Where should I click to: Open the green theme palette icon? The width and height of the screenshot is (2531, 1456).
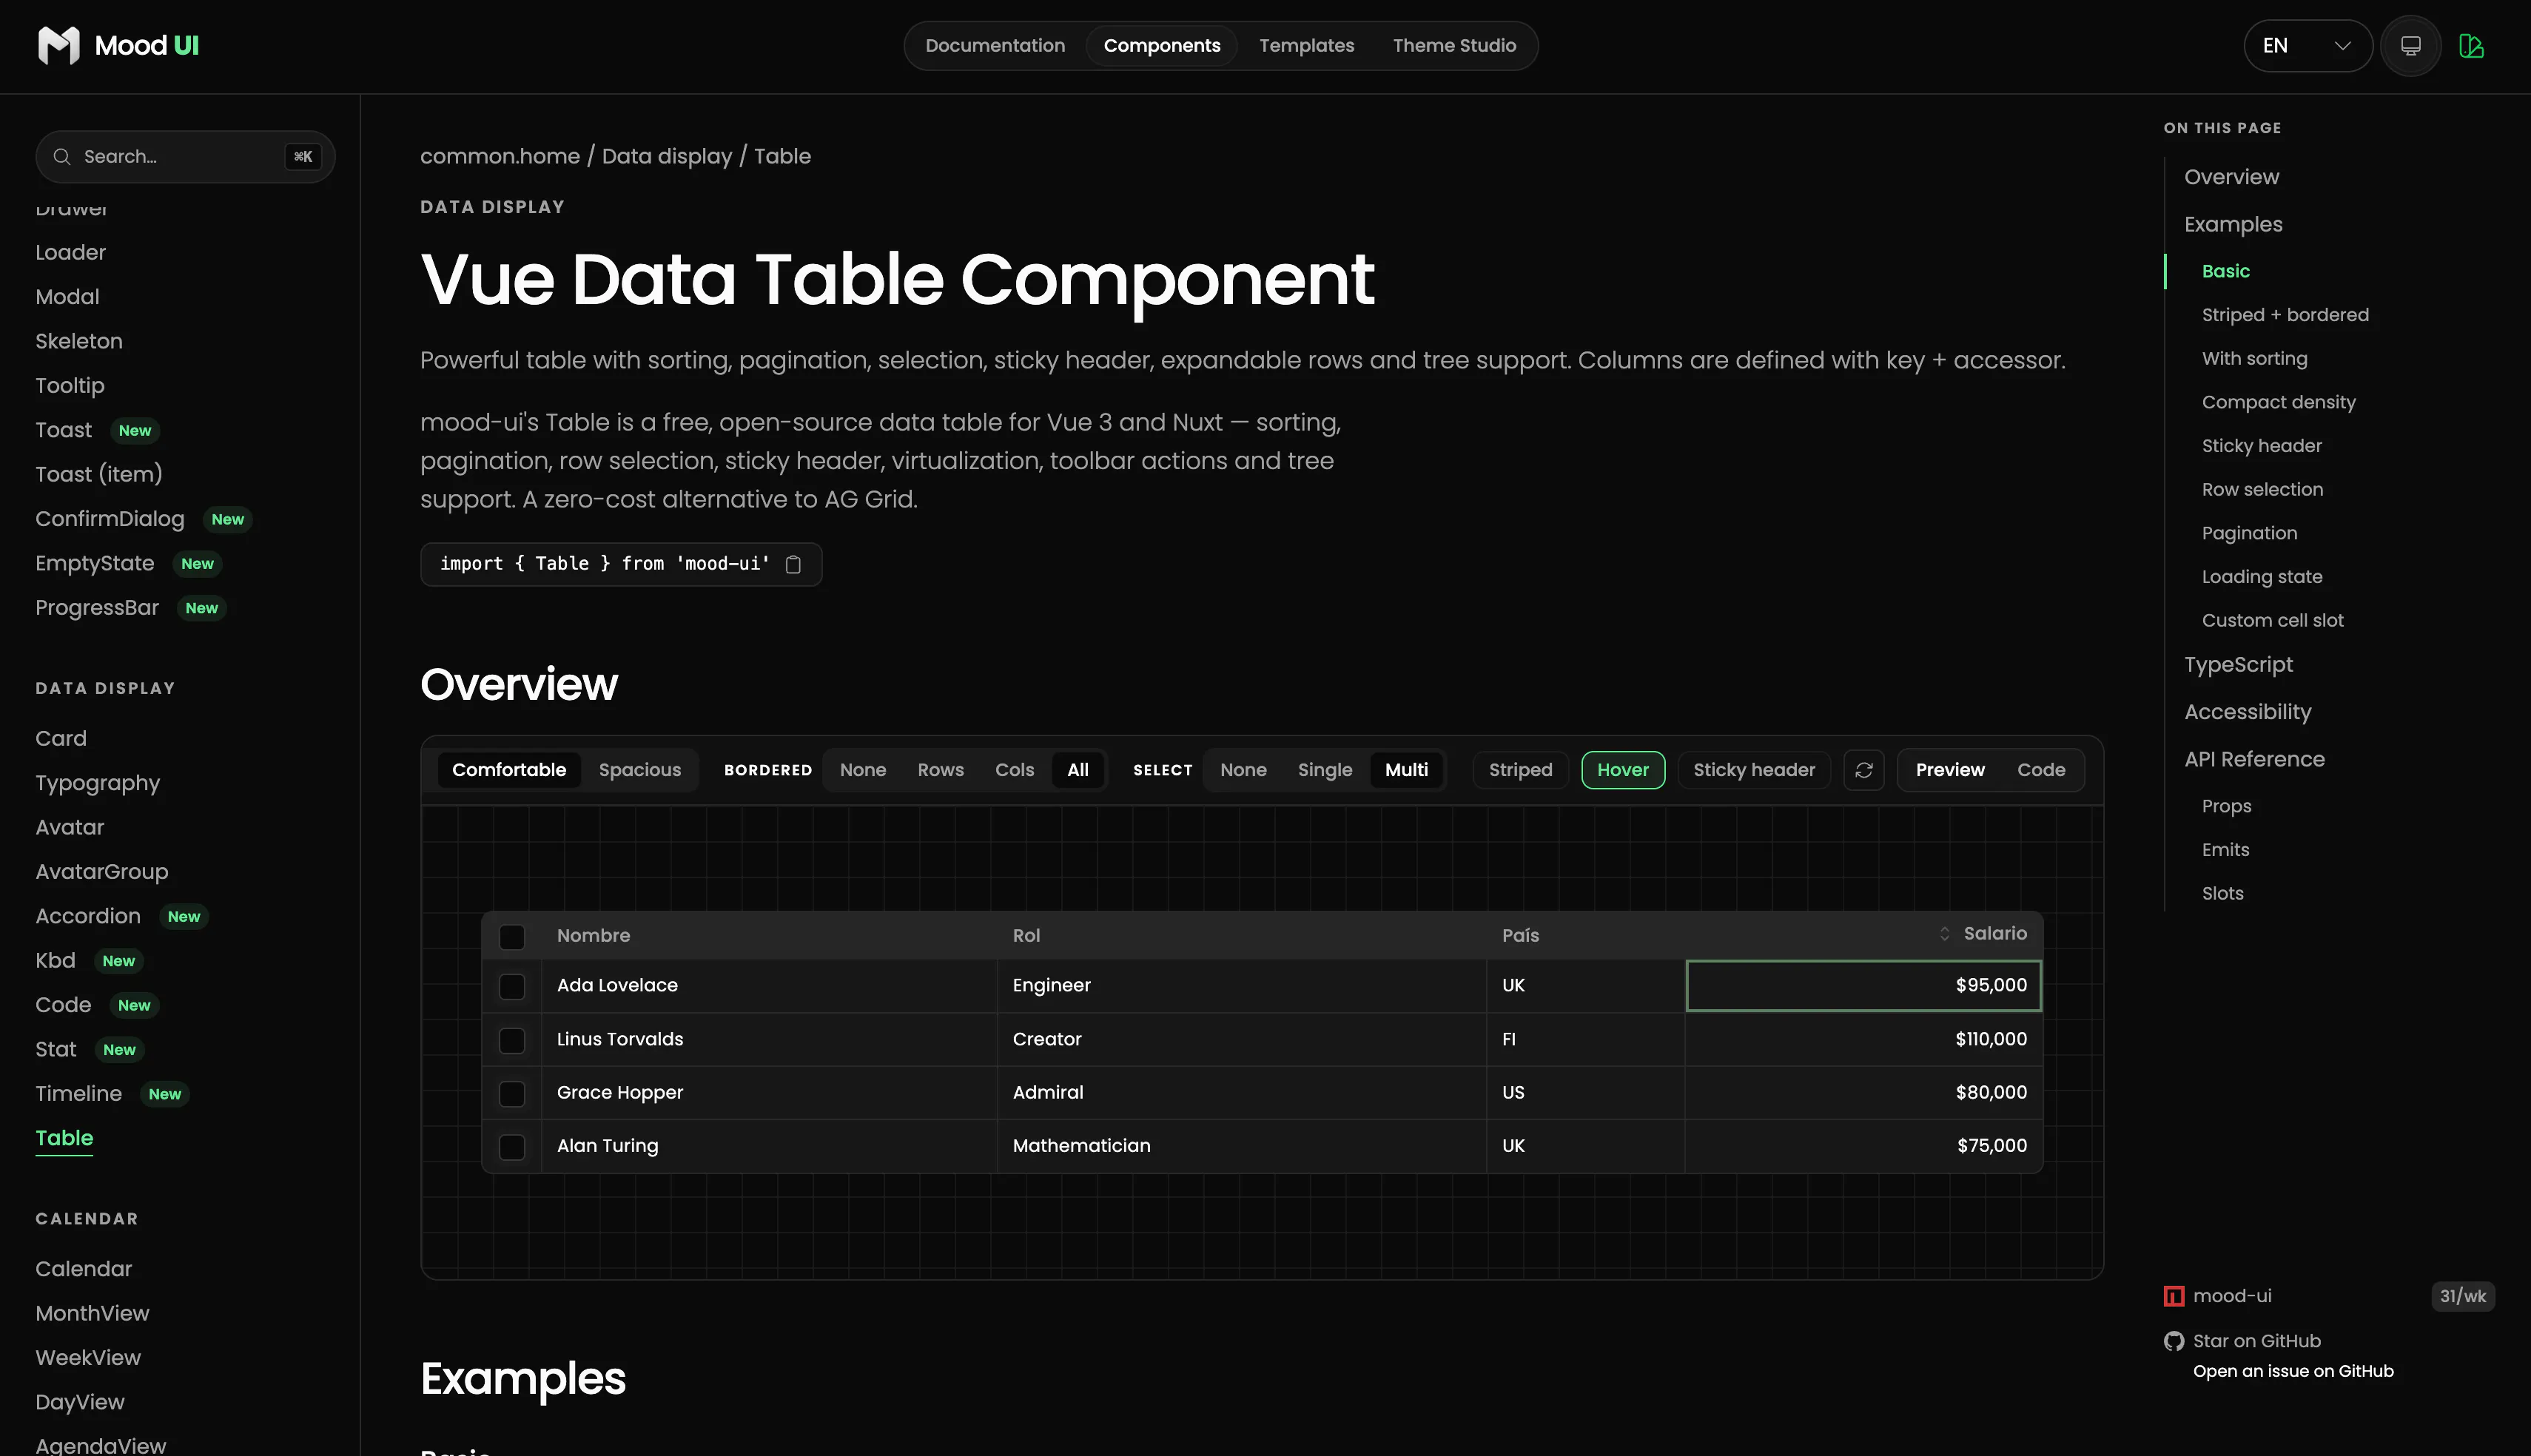(2471, 46)
